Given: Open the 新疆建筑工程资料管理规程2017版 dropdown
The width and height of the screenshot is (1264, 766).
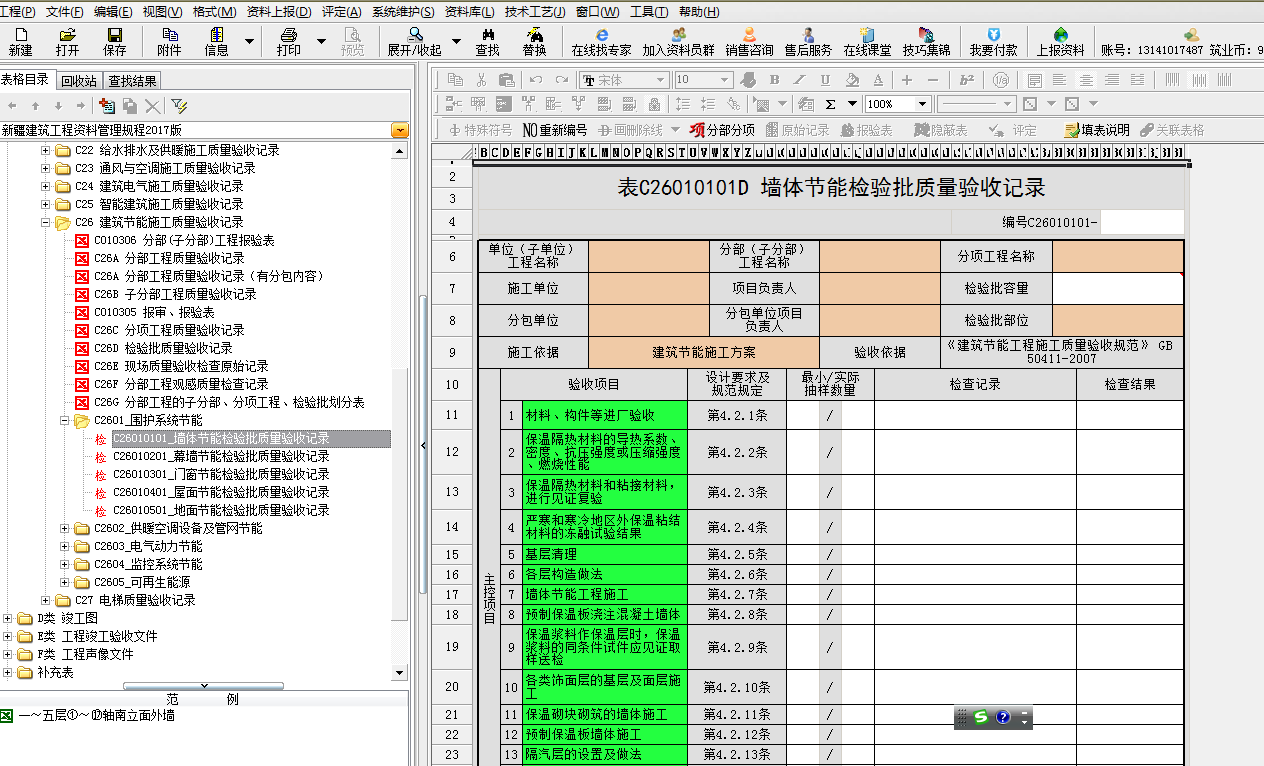Looking at the screenshot, I should click(399, 130).
